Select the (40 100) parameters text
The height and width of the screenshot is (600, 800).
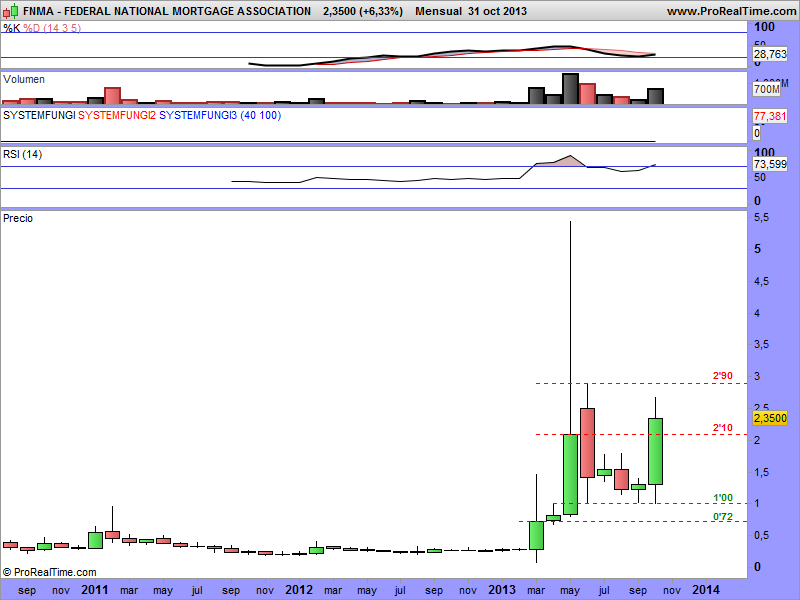click(261, 115)
